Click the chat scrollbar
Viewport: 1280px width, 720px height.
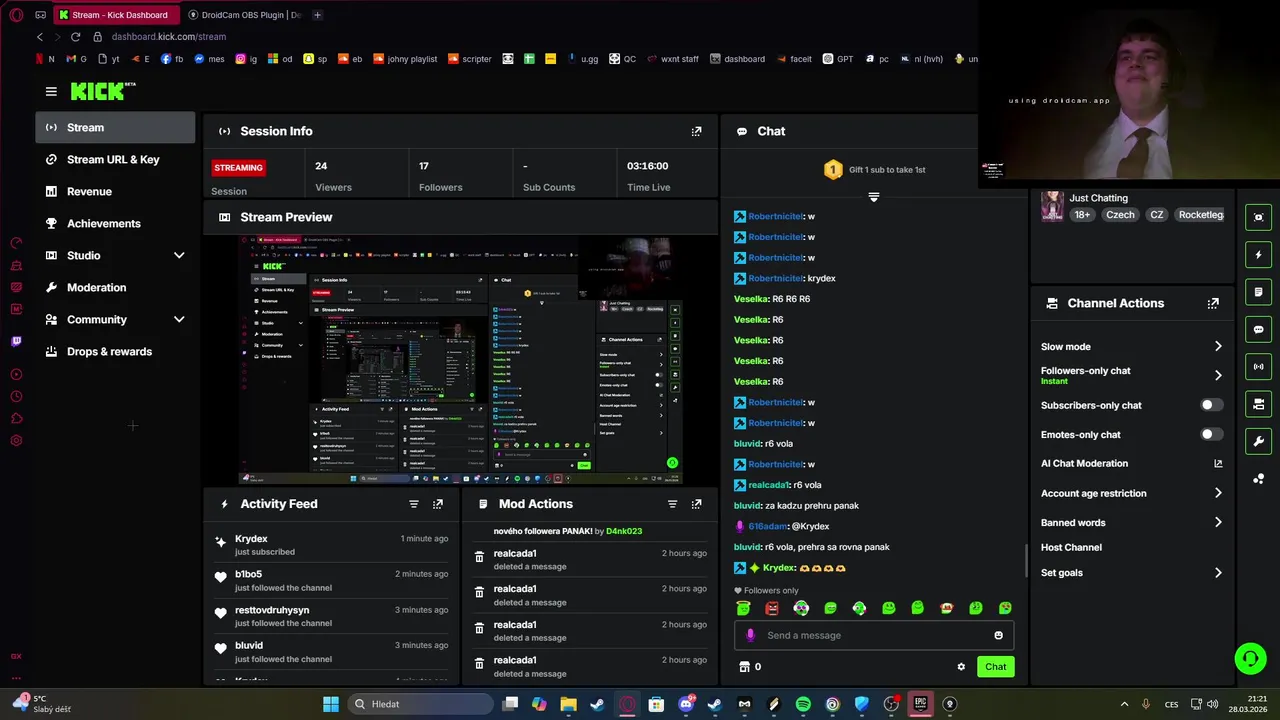(1026, 561)
